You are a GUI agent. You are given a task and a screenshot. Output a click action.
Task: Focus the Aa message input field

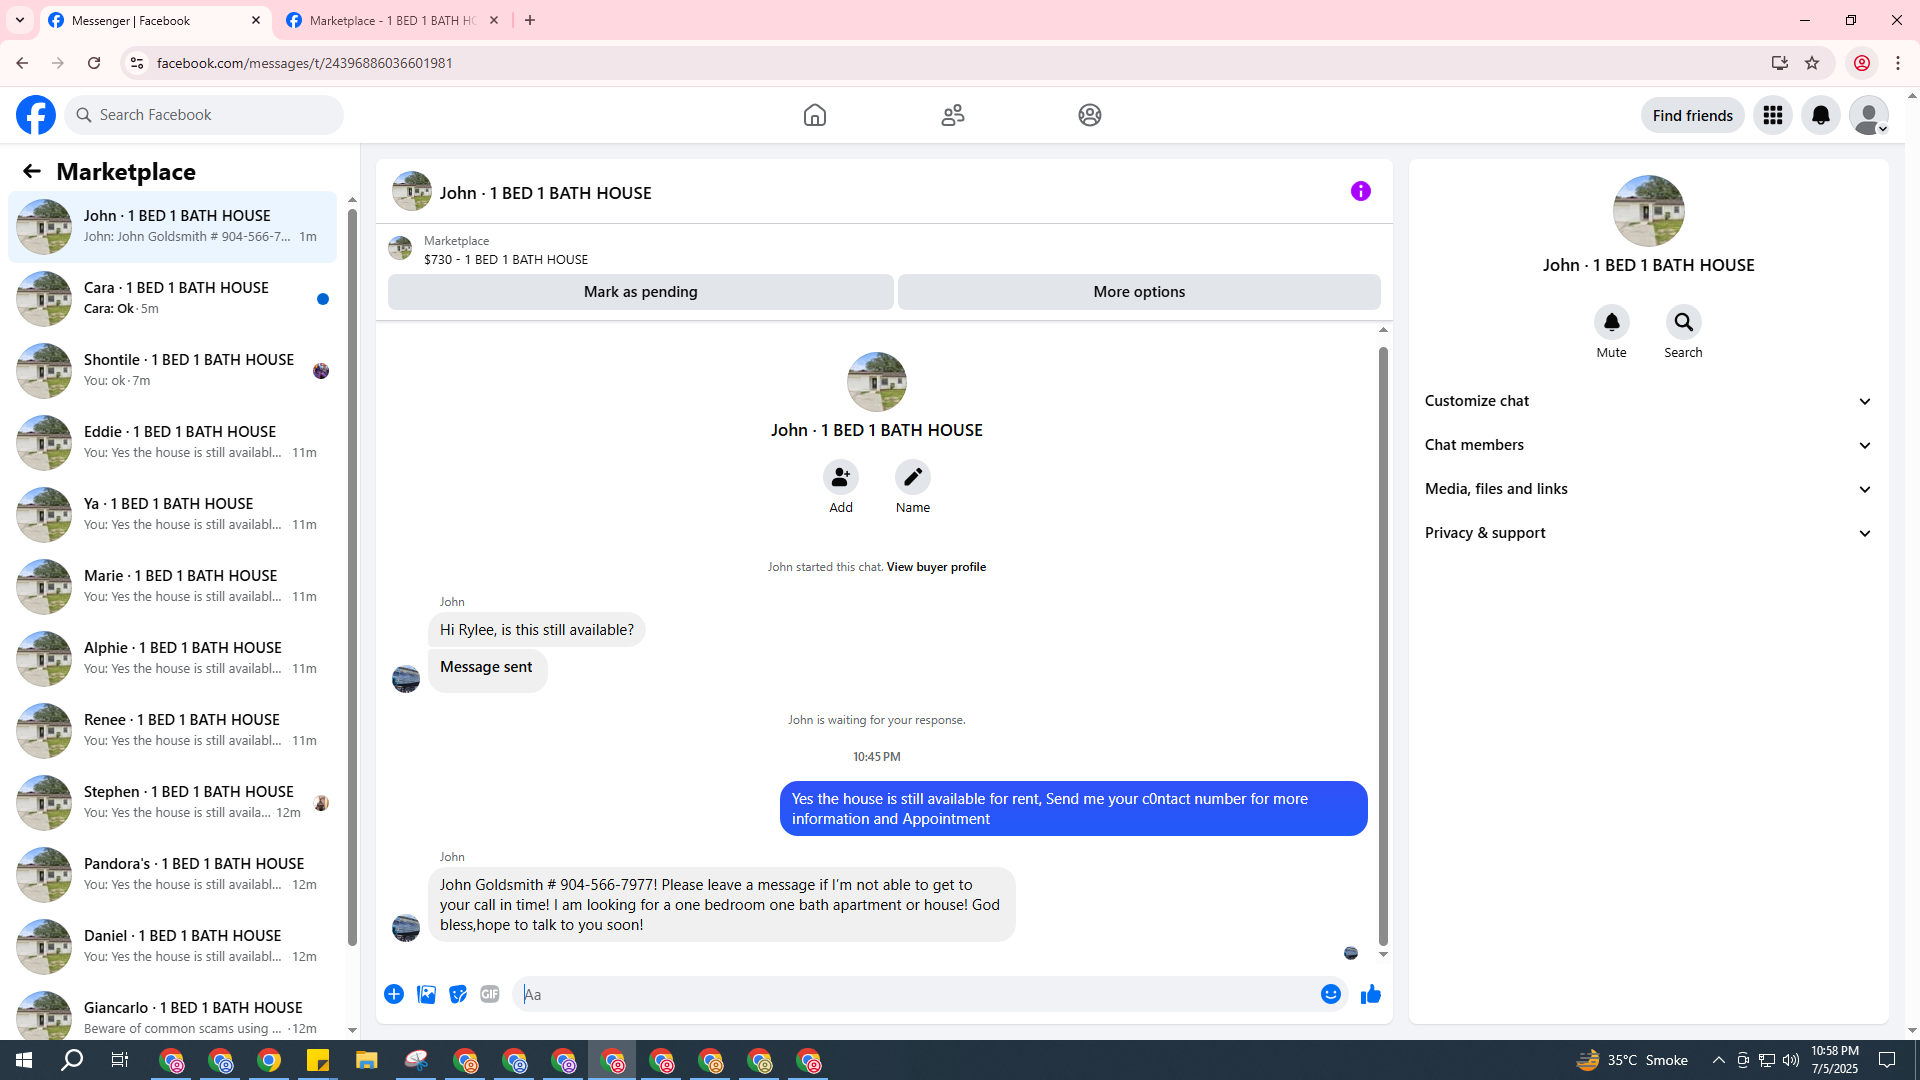[915, 994]
